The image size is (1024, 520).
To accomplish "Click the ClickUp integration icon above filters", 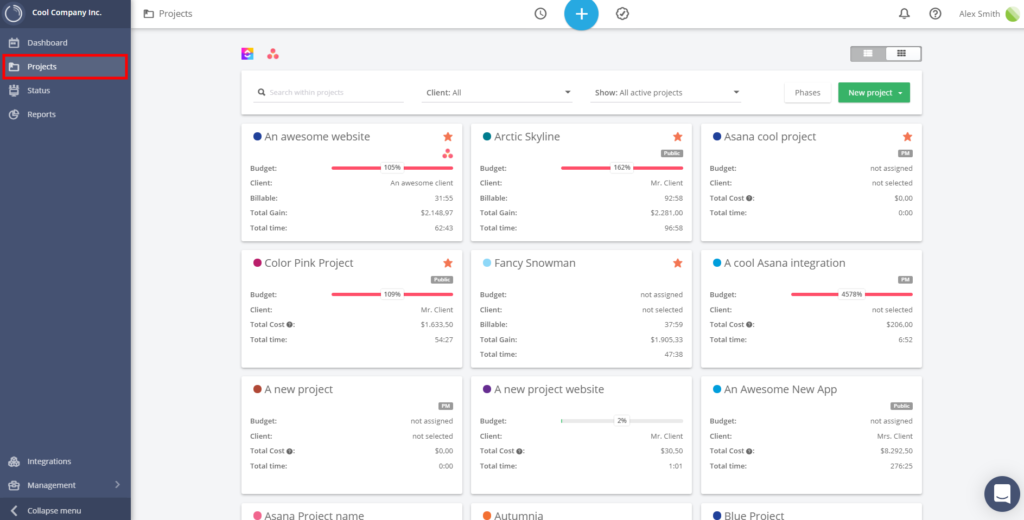I will pos(248,54).
